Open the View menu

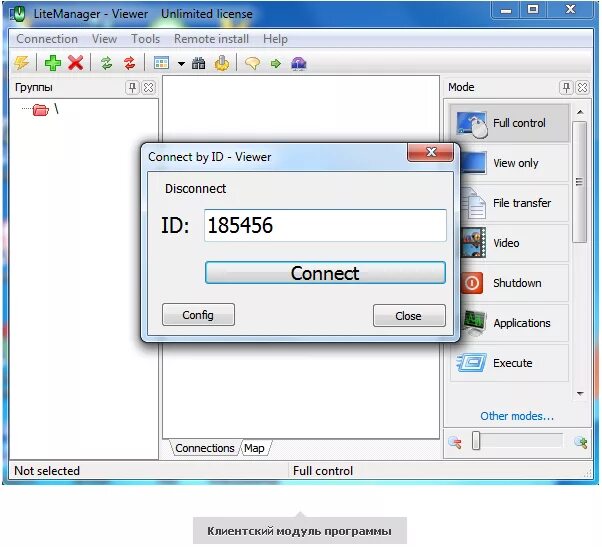click(104, 39)
